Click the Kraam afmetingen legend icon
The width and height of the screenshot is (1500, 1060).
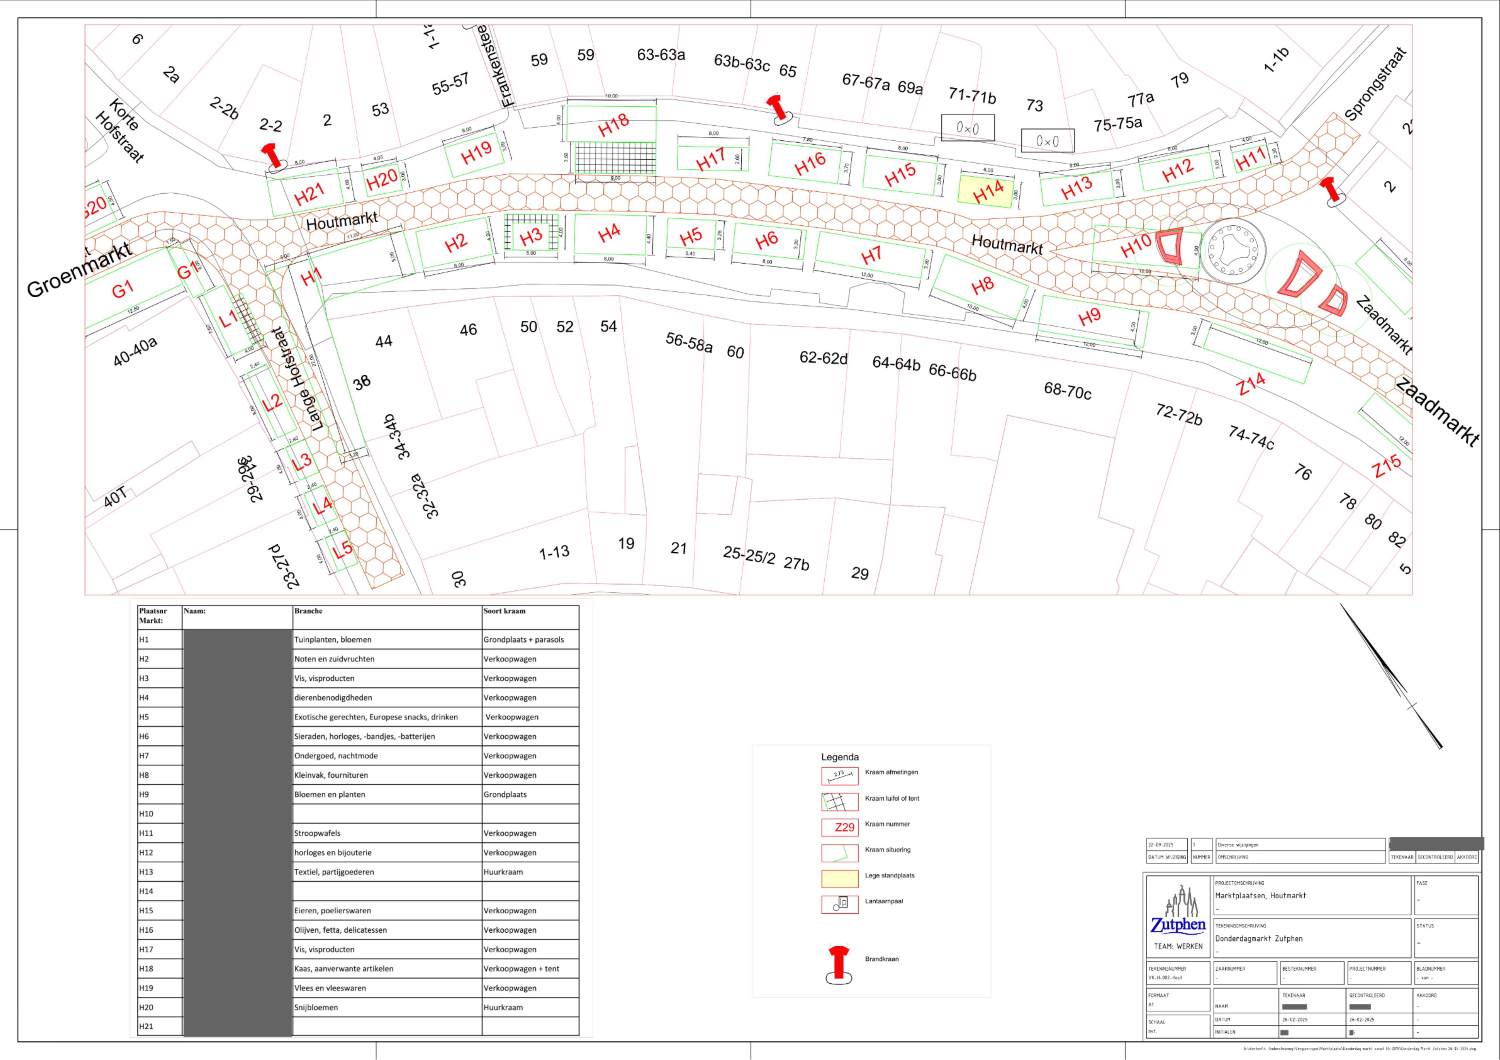[839, 775]
